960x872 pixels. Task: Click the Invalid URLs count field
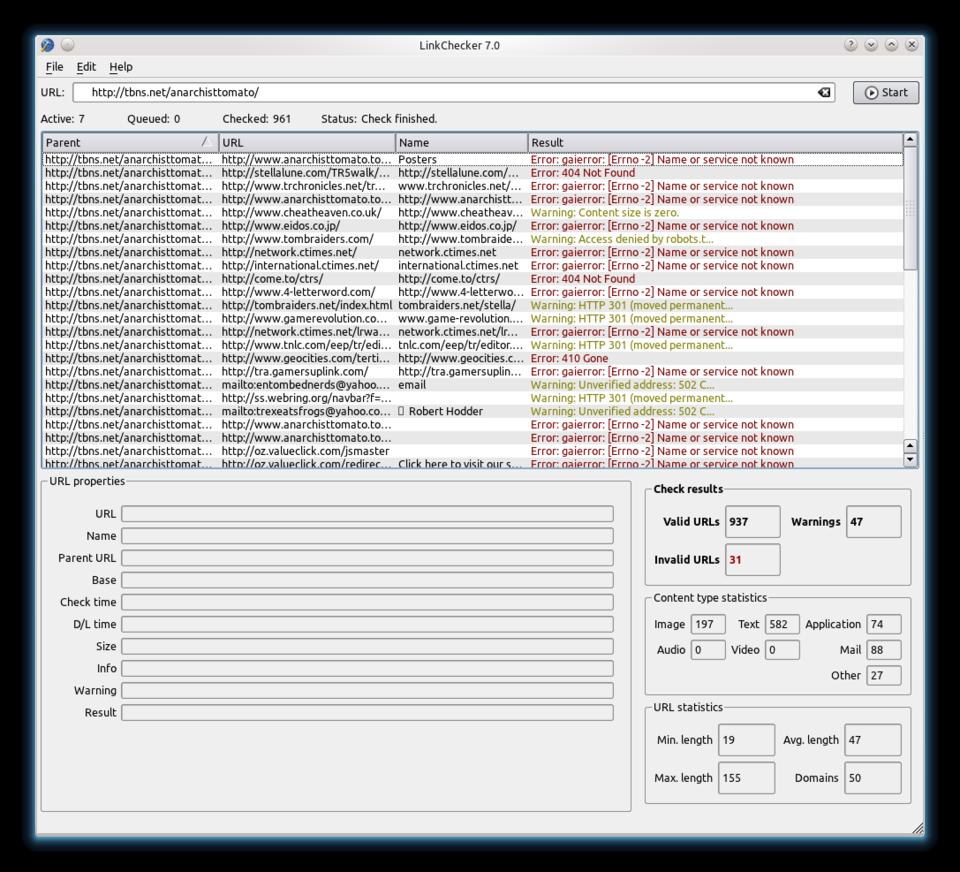tap(752, 560)
